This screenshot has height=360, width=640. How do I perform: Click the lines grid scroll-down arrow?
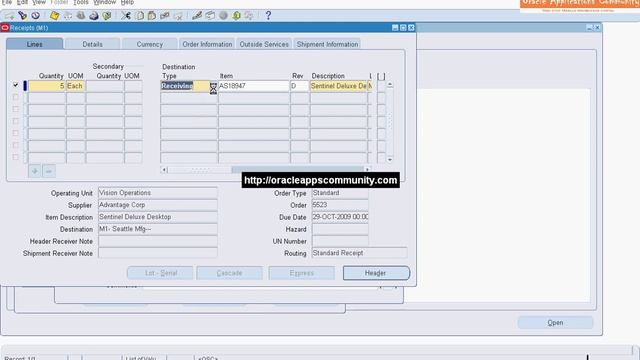click(390, 160)
